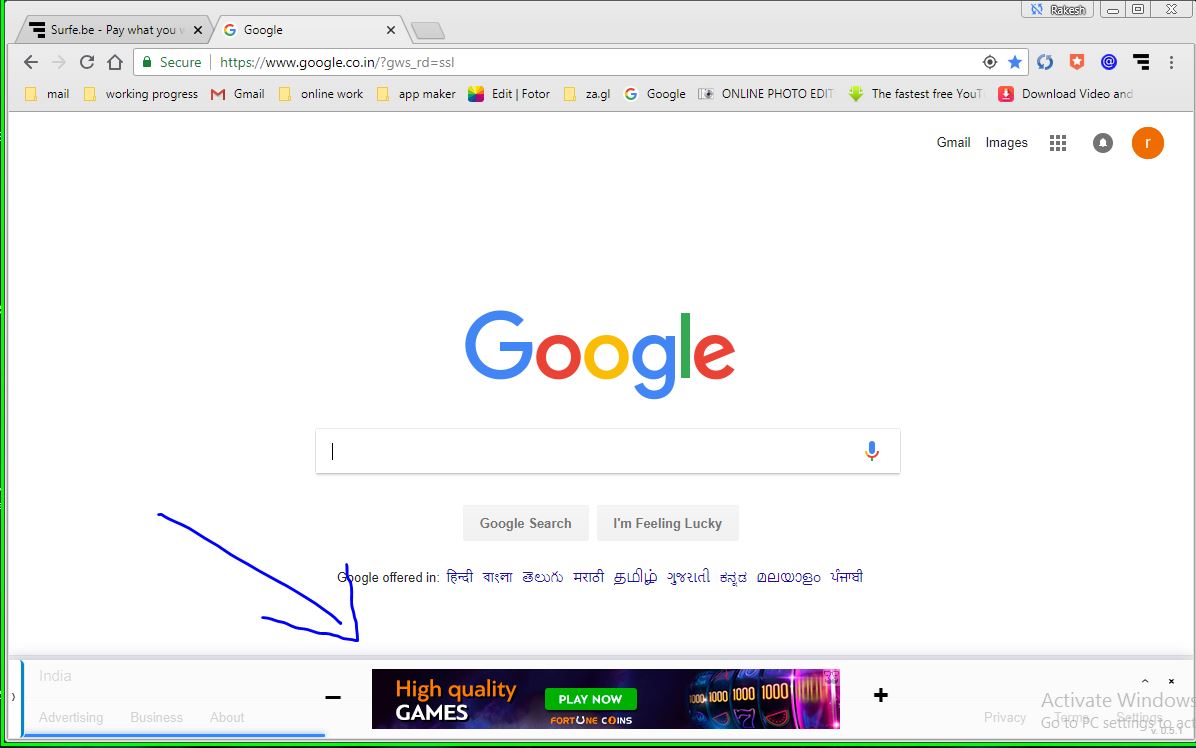
Task: Click the High quality GAMES ad banner
Action: [x=606, y=698]
